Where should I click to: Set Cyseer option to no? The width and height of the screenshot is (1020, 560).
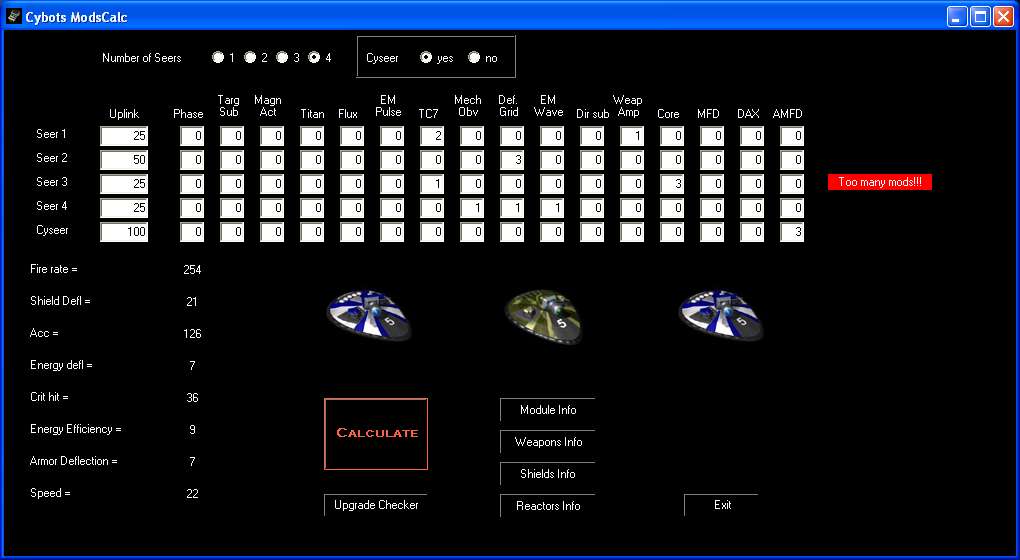point(474,58)
